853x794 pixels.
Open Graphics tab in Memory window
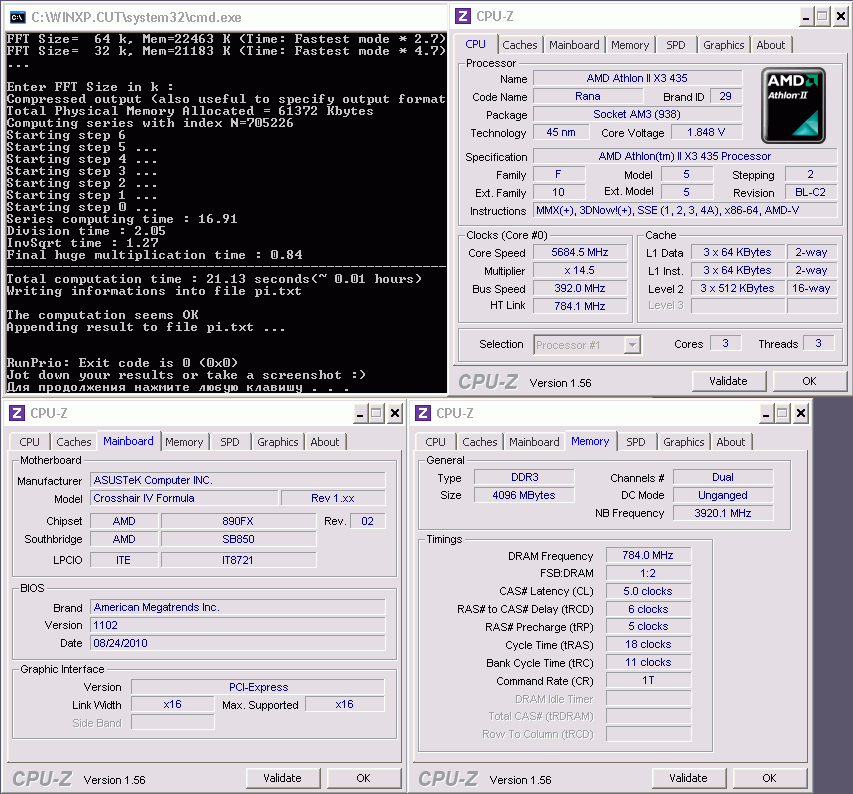coord(683,442)
